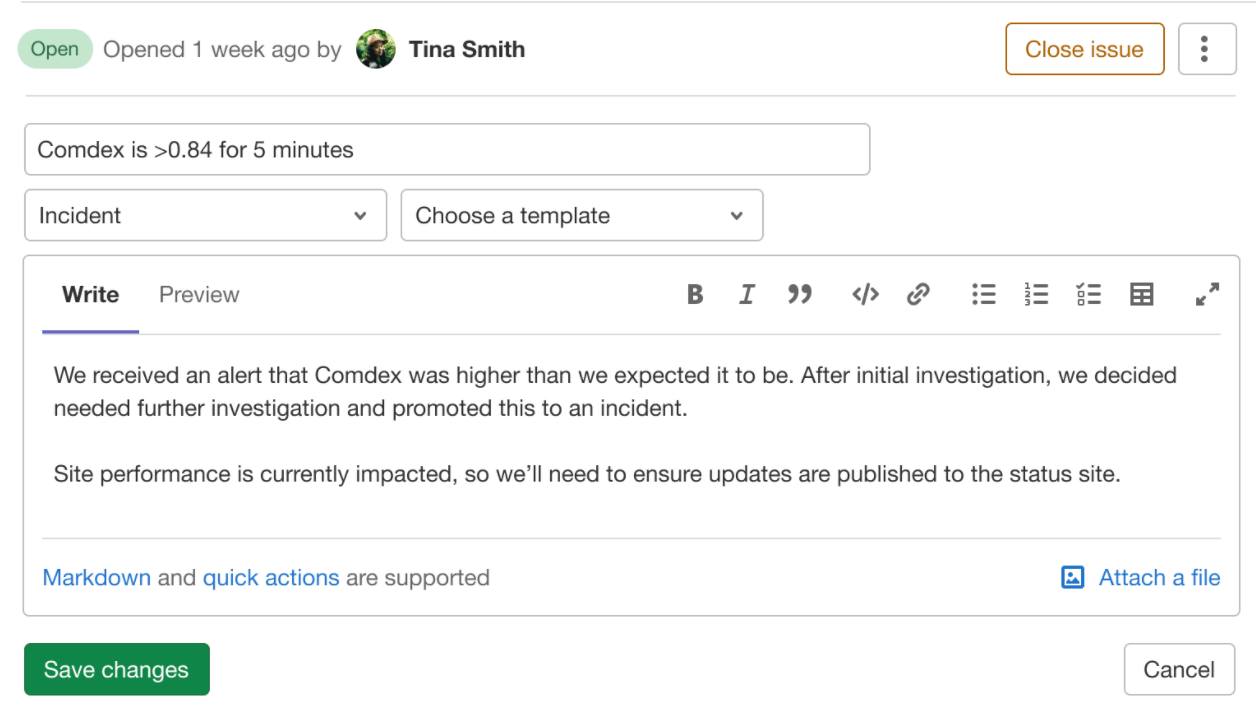This screenshot has width=1256, height=718.
Task: Insert a task list
Action: tap(1089, 294)
